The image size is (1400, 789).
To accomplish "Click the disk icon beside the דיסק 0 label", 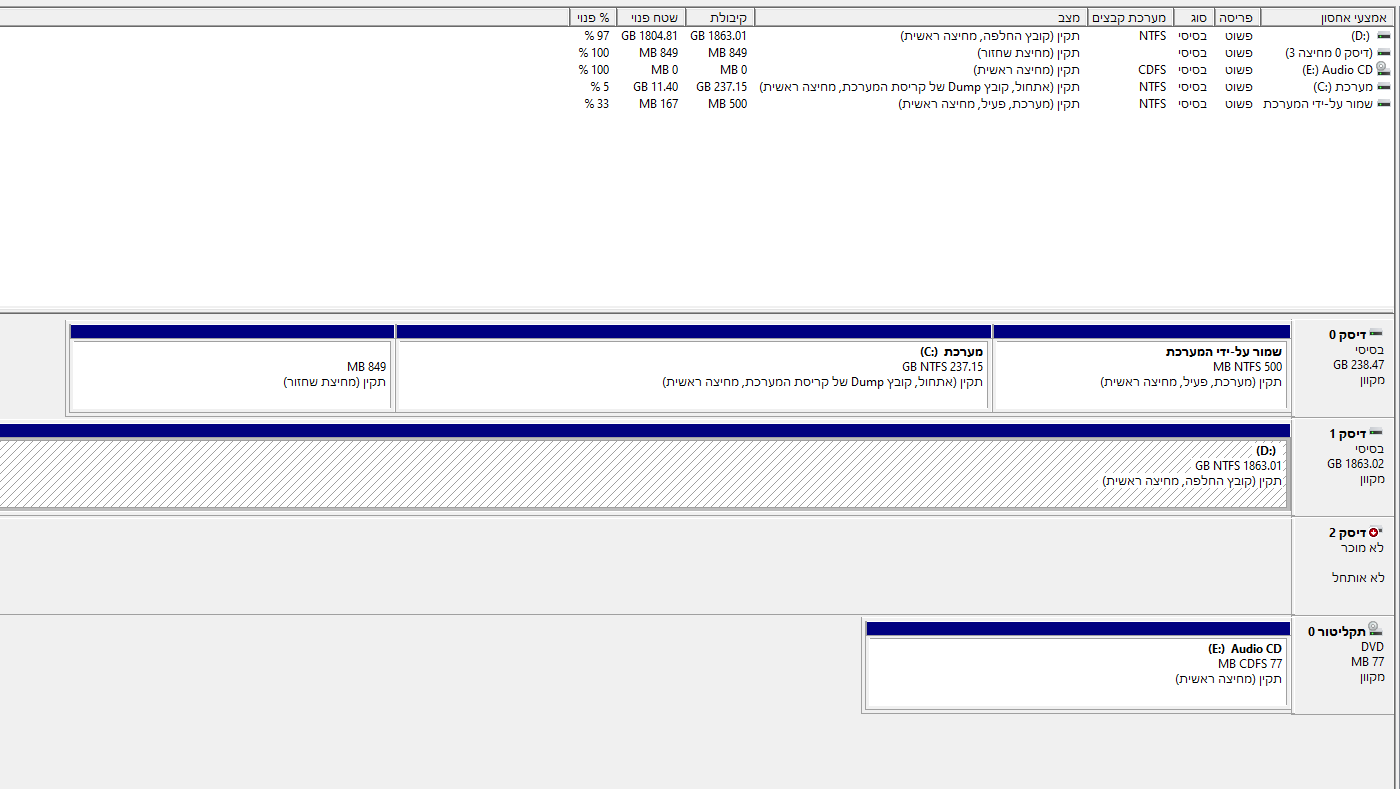I will [x=1376, y=334].
